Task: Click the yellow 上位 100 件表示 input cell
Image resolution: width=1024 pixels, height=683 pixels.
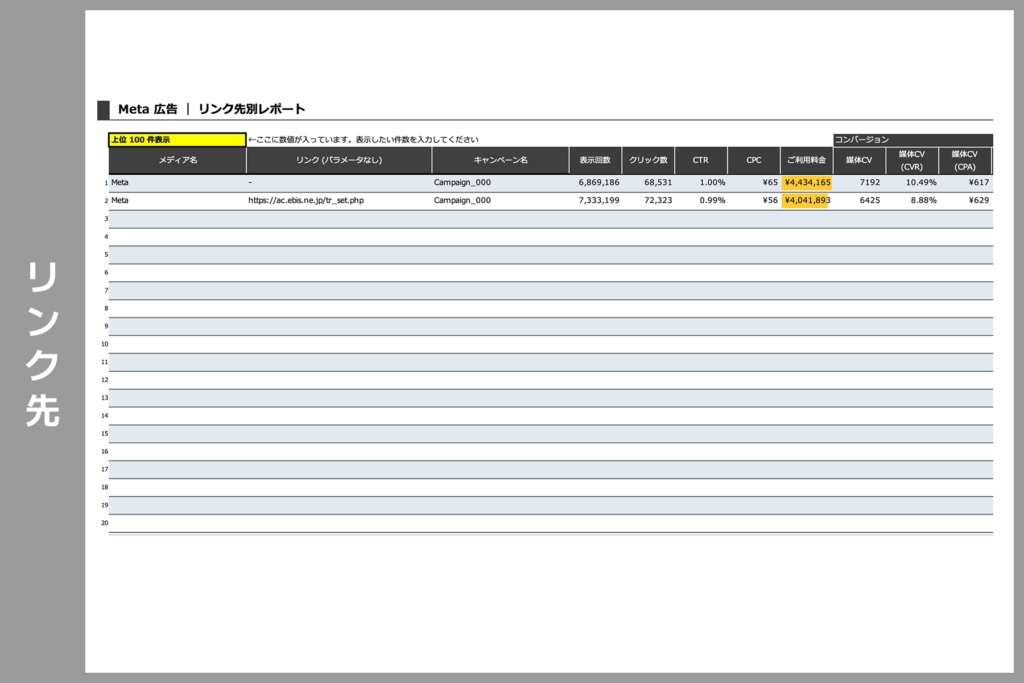Action: click(x=176, y=140)
